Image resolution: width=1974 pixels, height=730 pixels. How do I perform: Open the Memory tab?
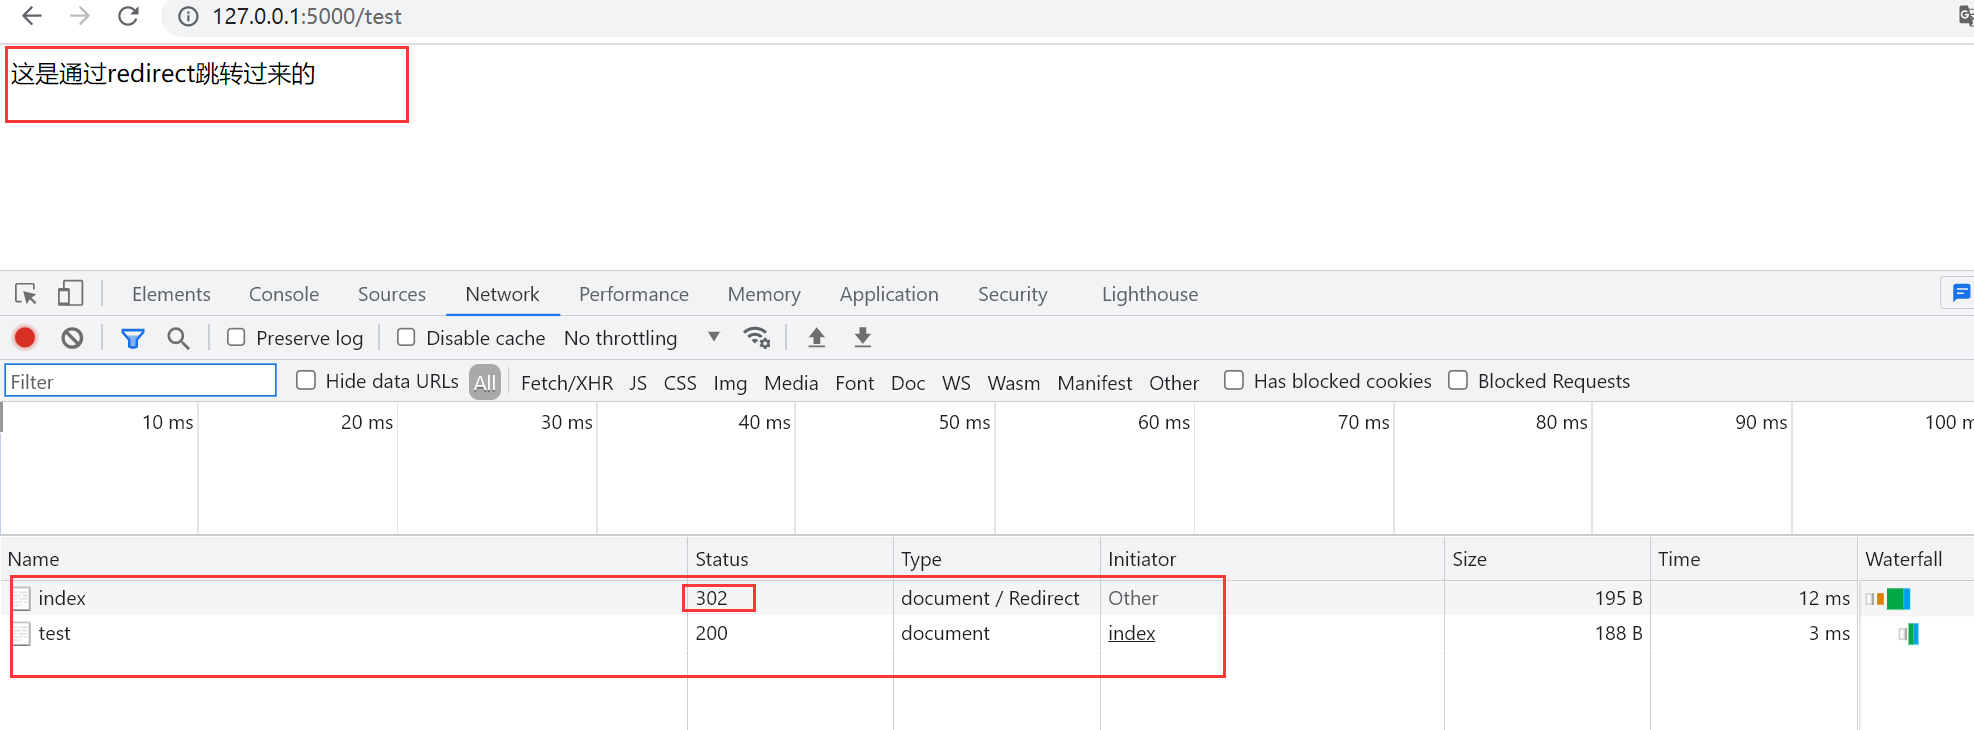(x=764, y=294)
